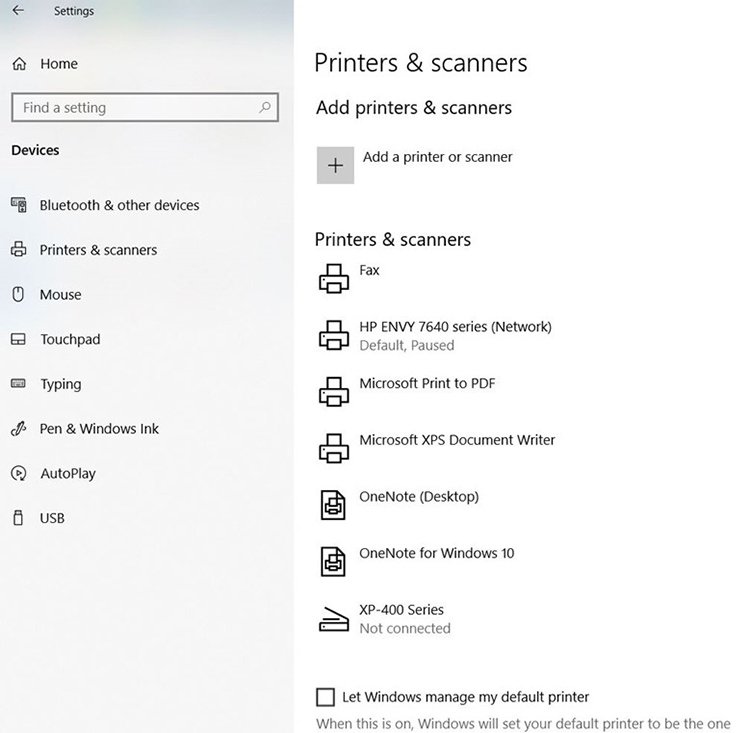This screenshot has width=750, height=733.
Task: Click the Find a setting search box
Action: 135,108
